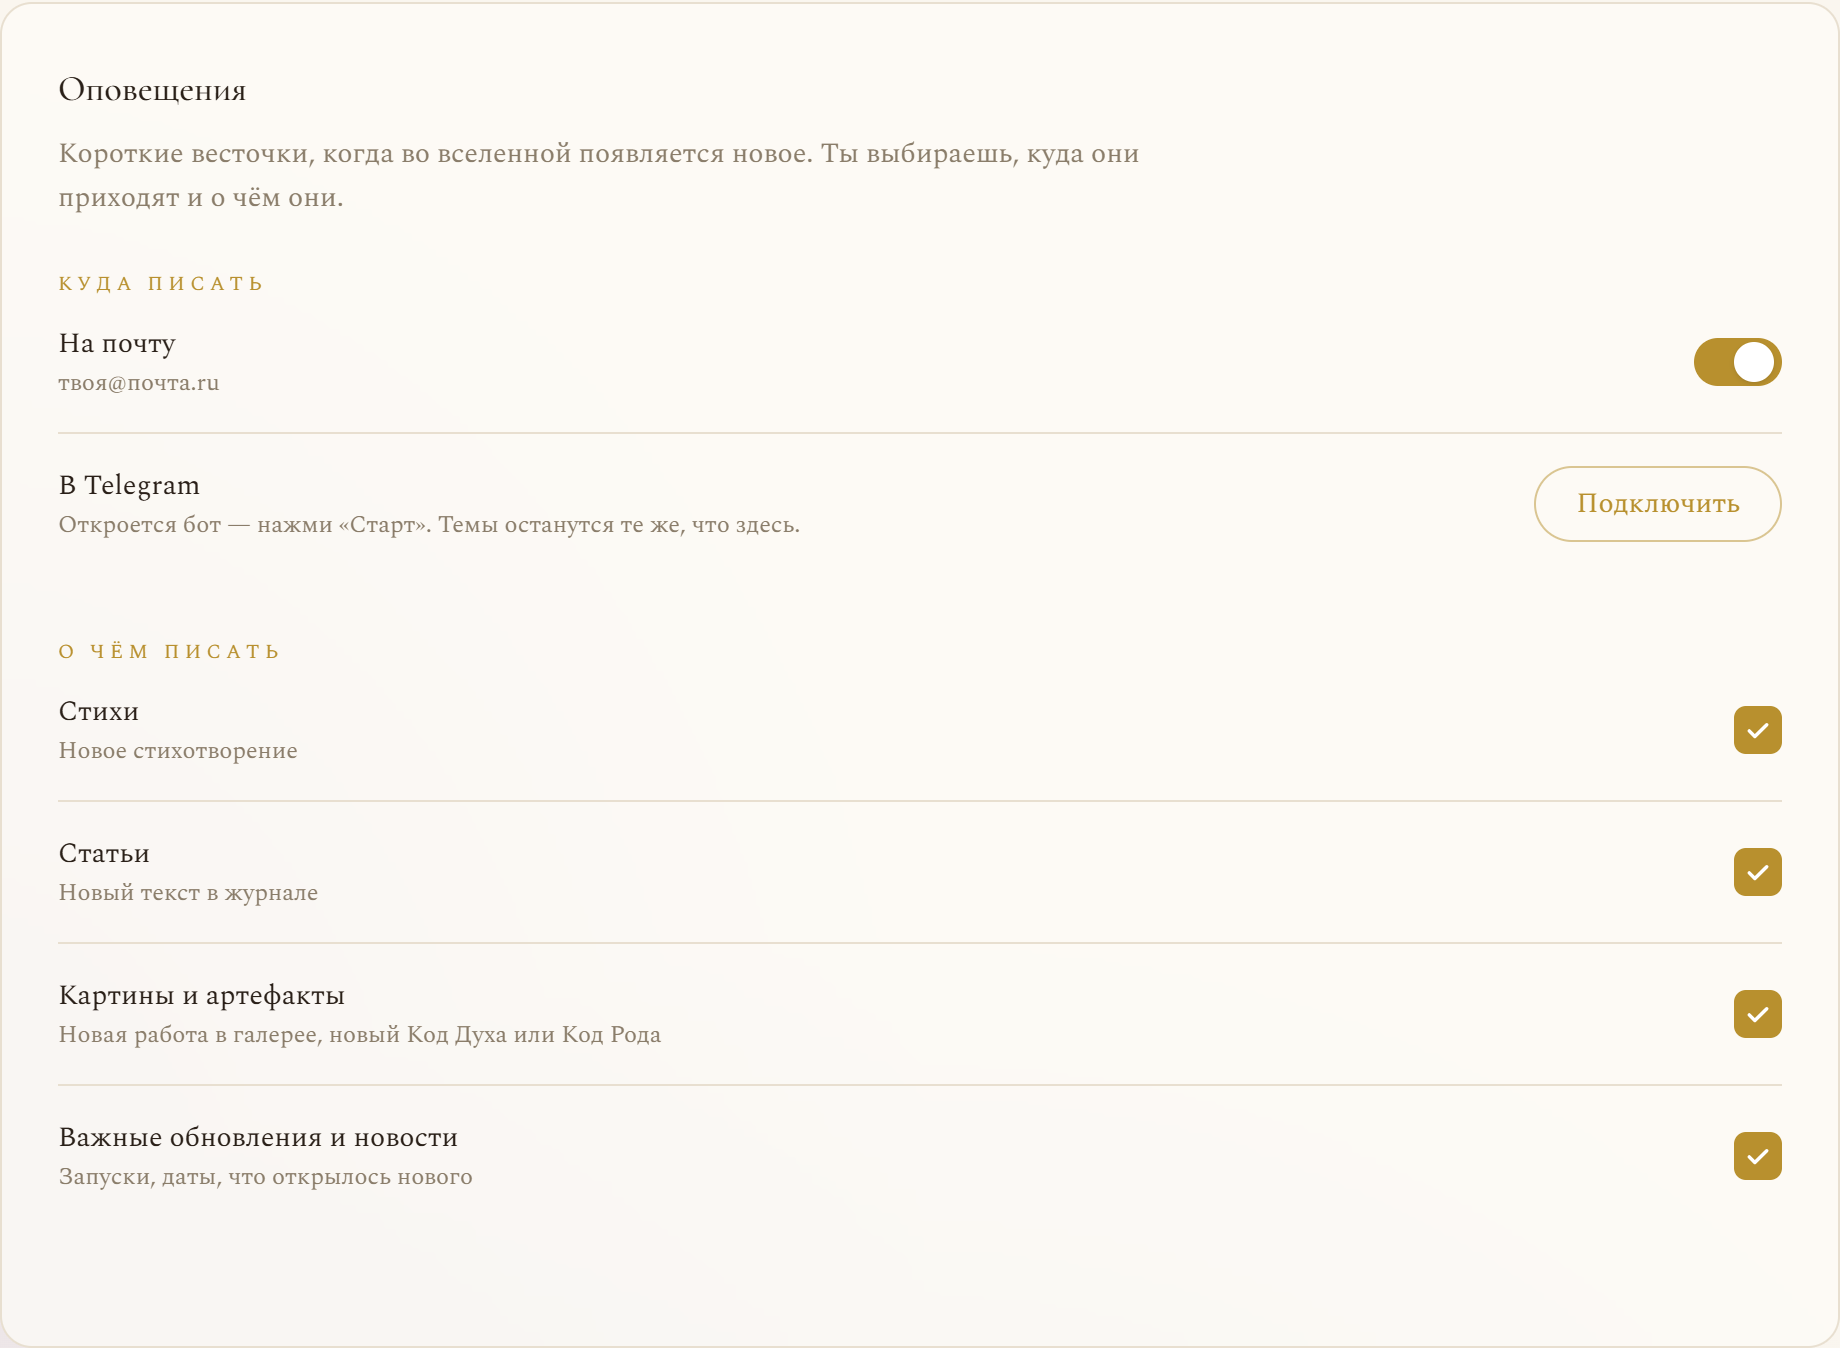Select the «Статьи» topic title

click(104, 854)
